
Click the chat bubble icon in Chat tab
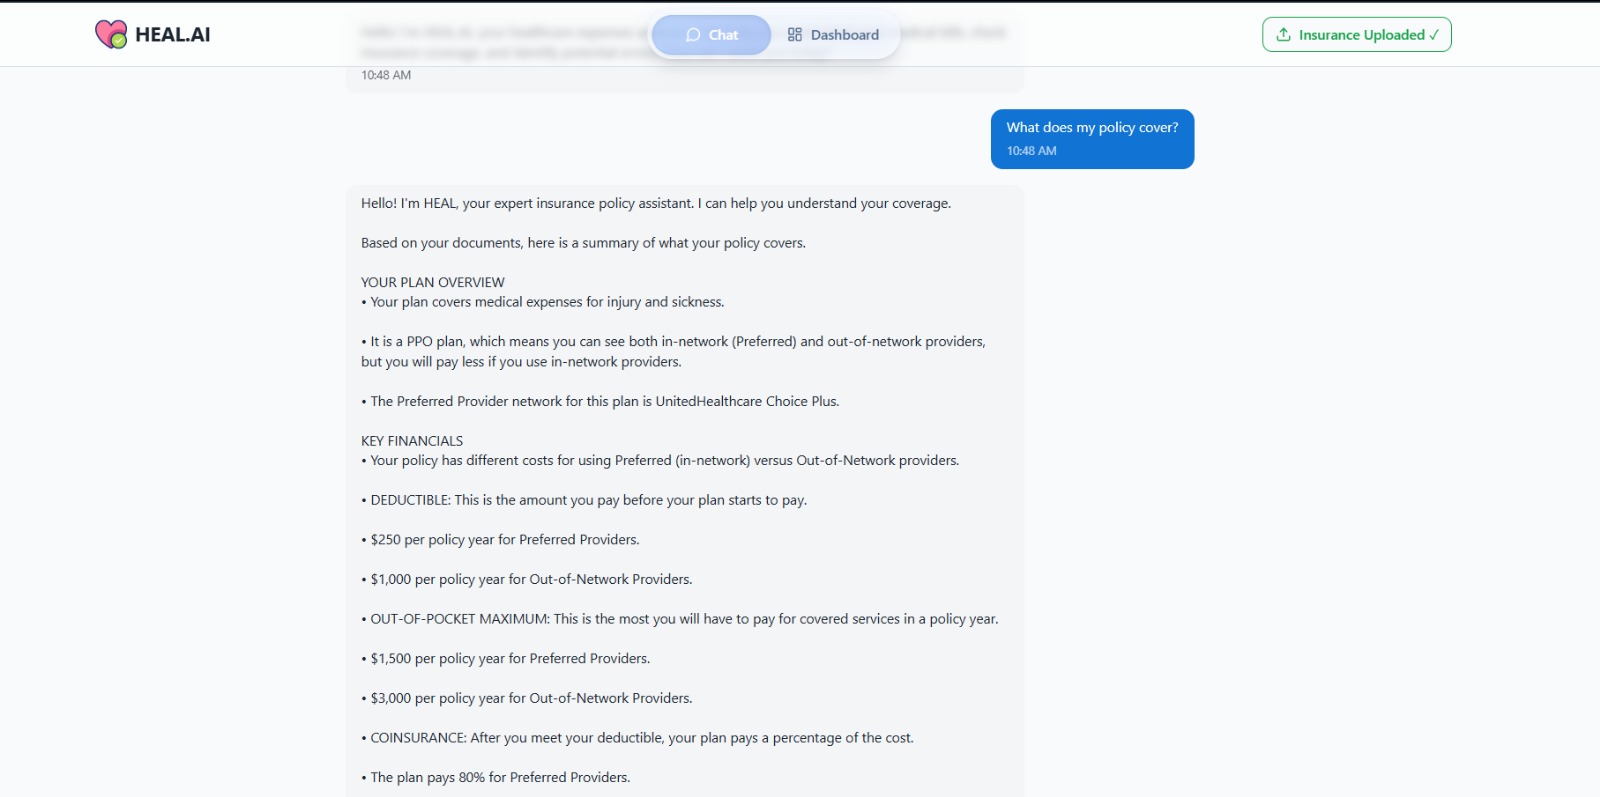click(693, 35)
